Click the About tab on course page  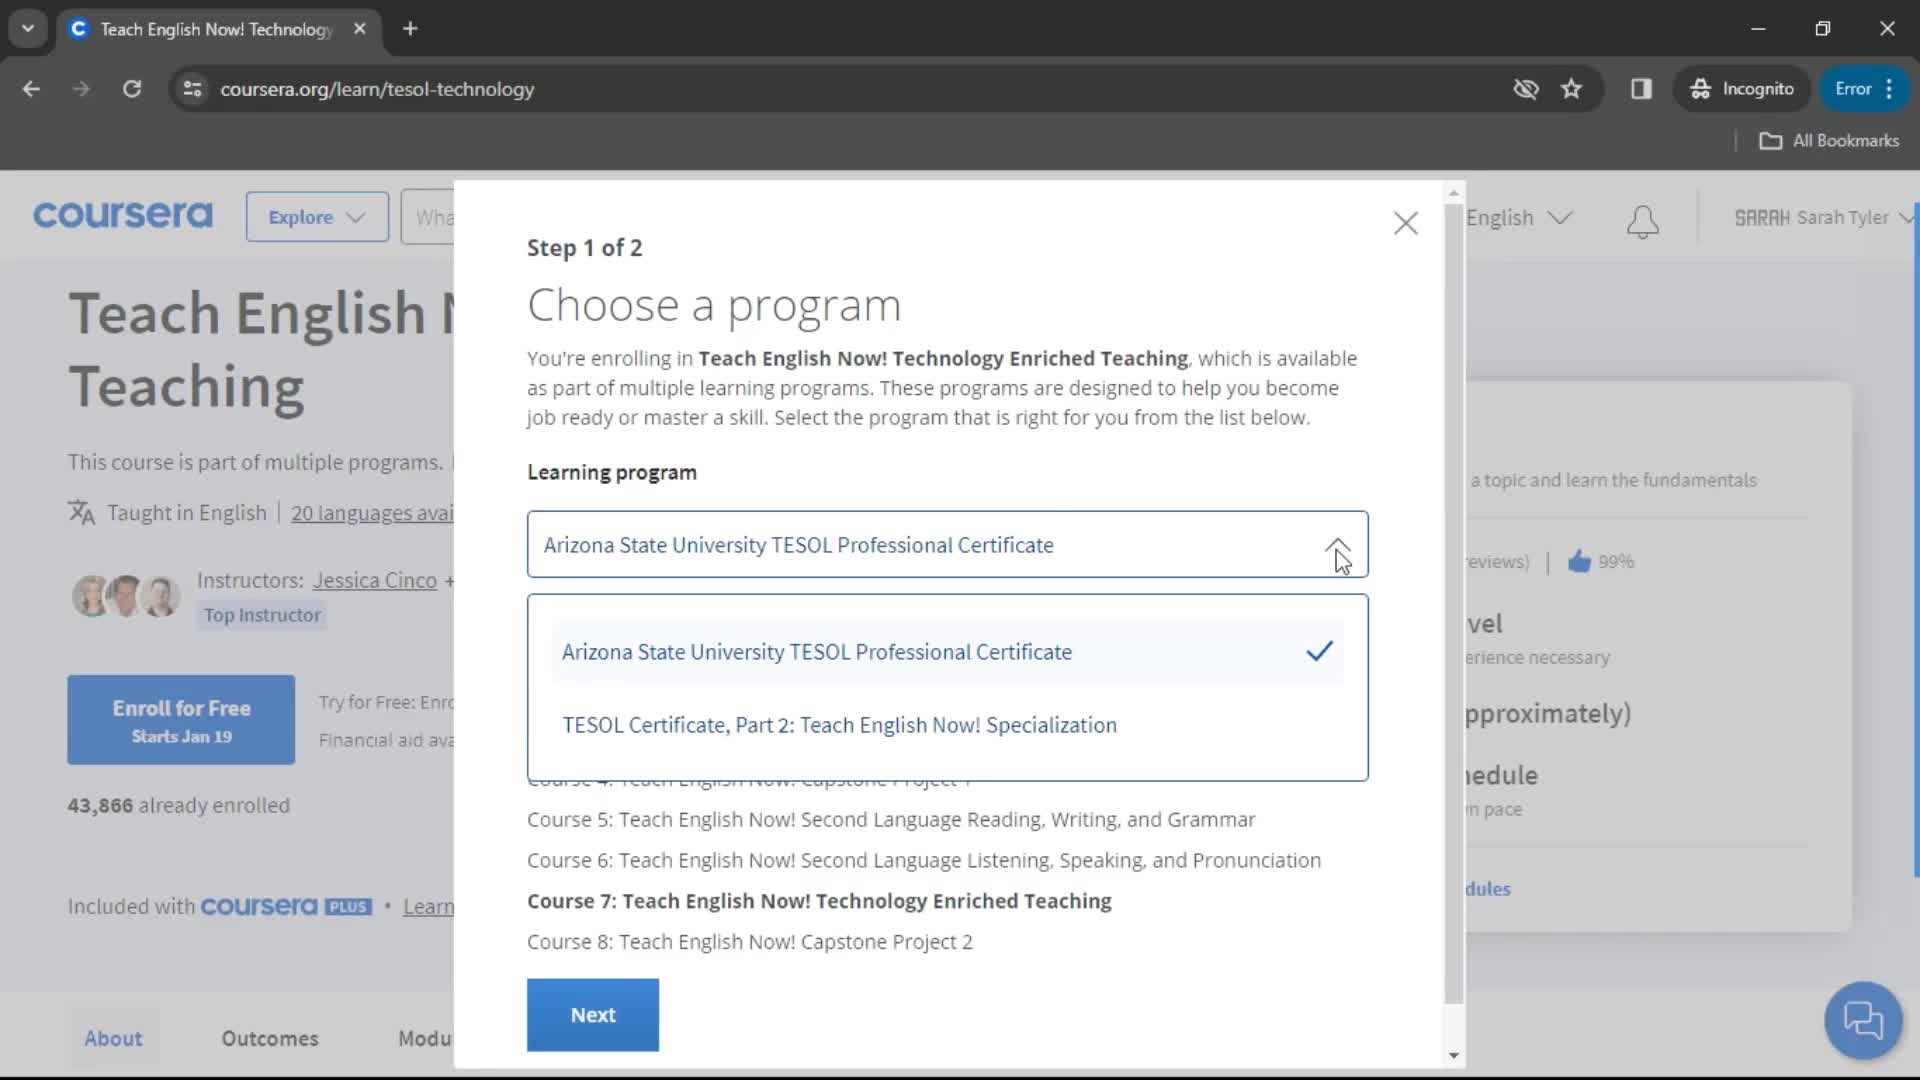(x=112, y=1039)
